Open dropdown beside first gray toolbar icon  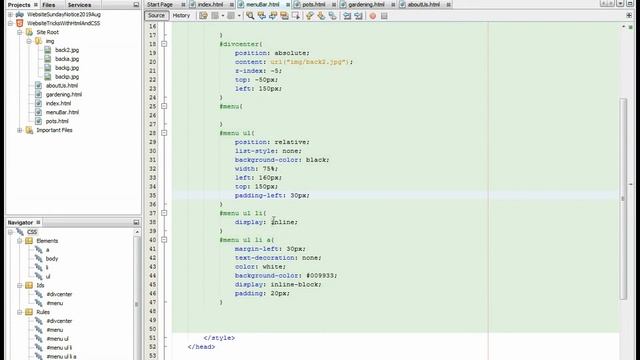(223, 16)
